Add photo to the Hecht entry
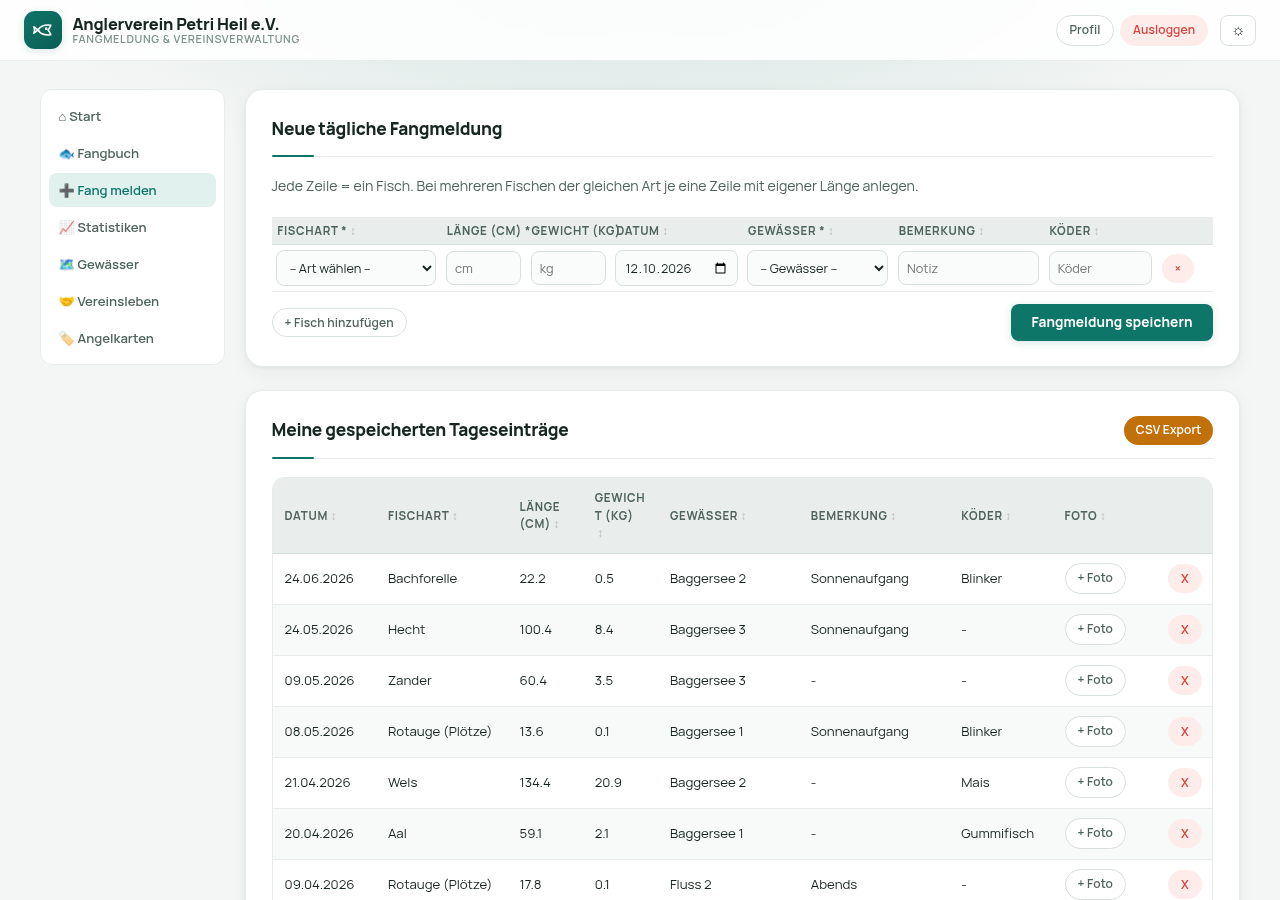1280x900 pixels. click(x=1095, y=629)
